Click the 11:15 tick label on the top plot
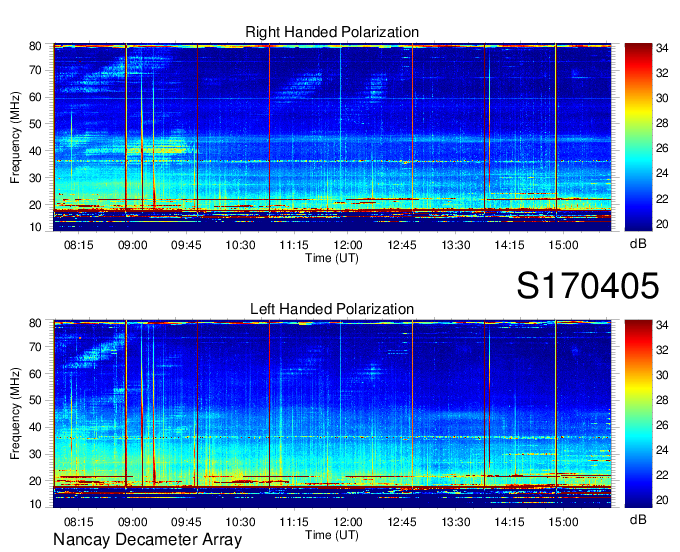The width and height of the screenshot is (680, 552). point(294,245)
